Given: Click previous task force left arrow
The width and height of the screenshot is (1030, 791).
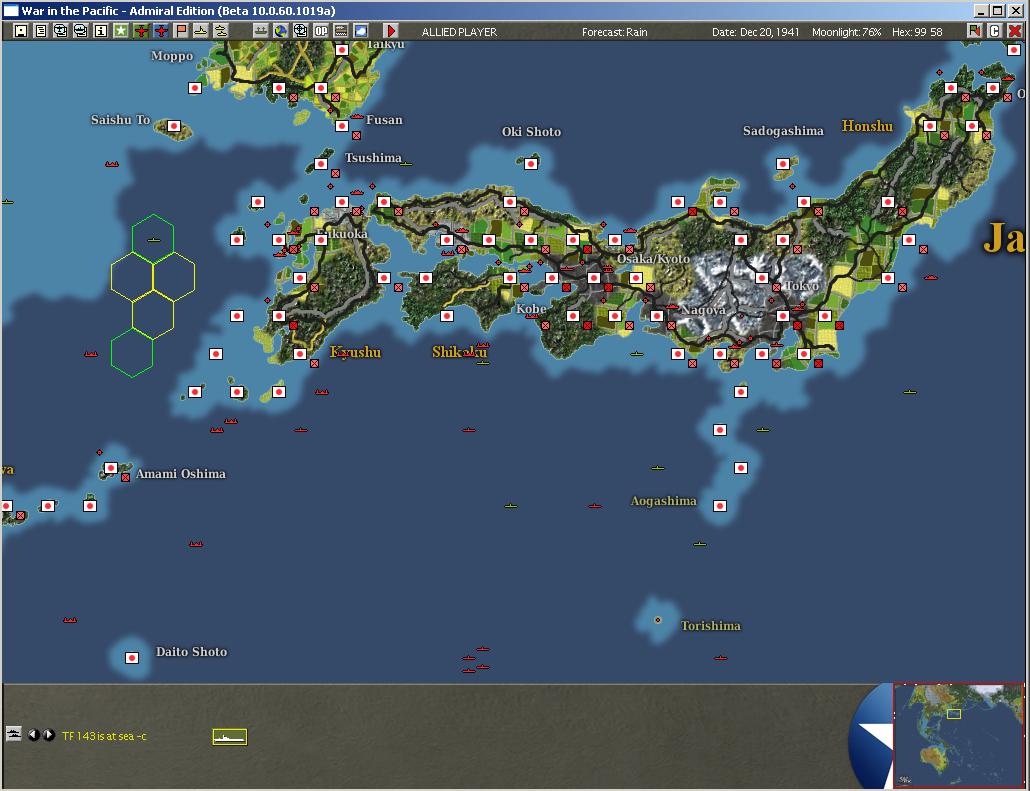Looking at the screenshot, I should point(34,734).
